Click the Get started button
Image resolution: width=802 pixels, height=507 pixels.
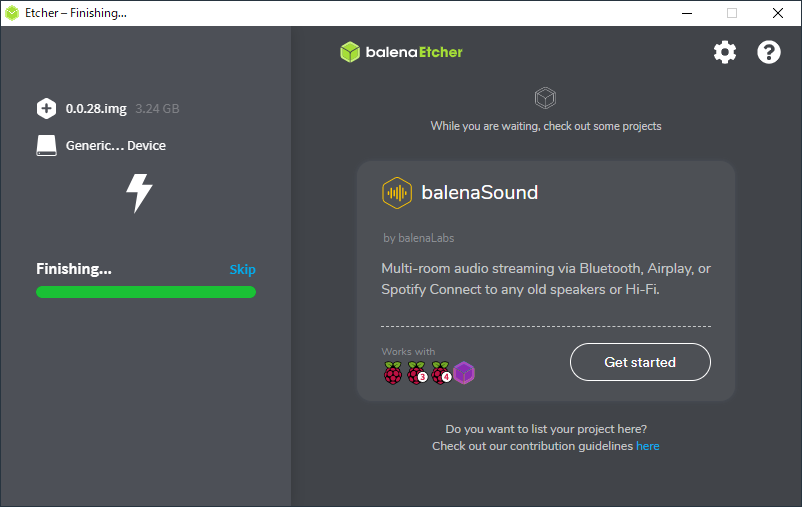tap(640, 362)
